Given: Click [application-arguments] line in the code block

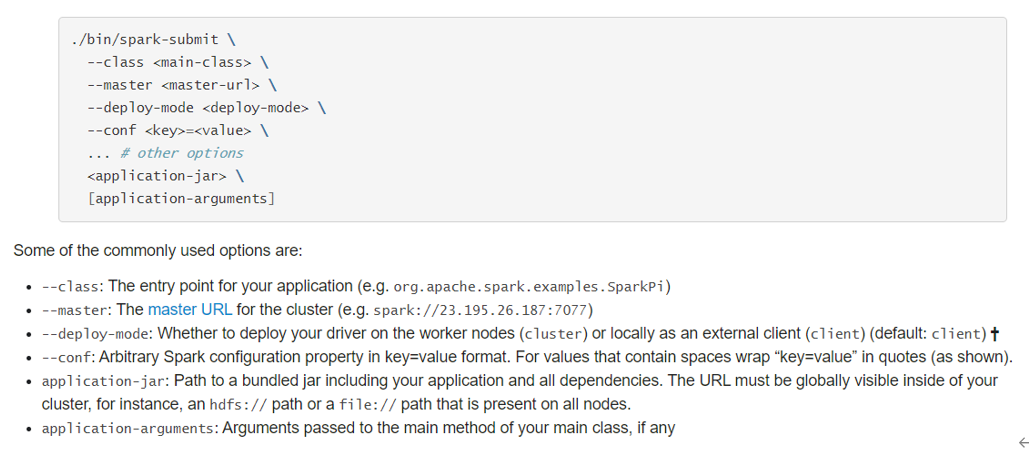Looking at the screenshot, I should [x=180, y=198].
